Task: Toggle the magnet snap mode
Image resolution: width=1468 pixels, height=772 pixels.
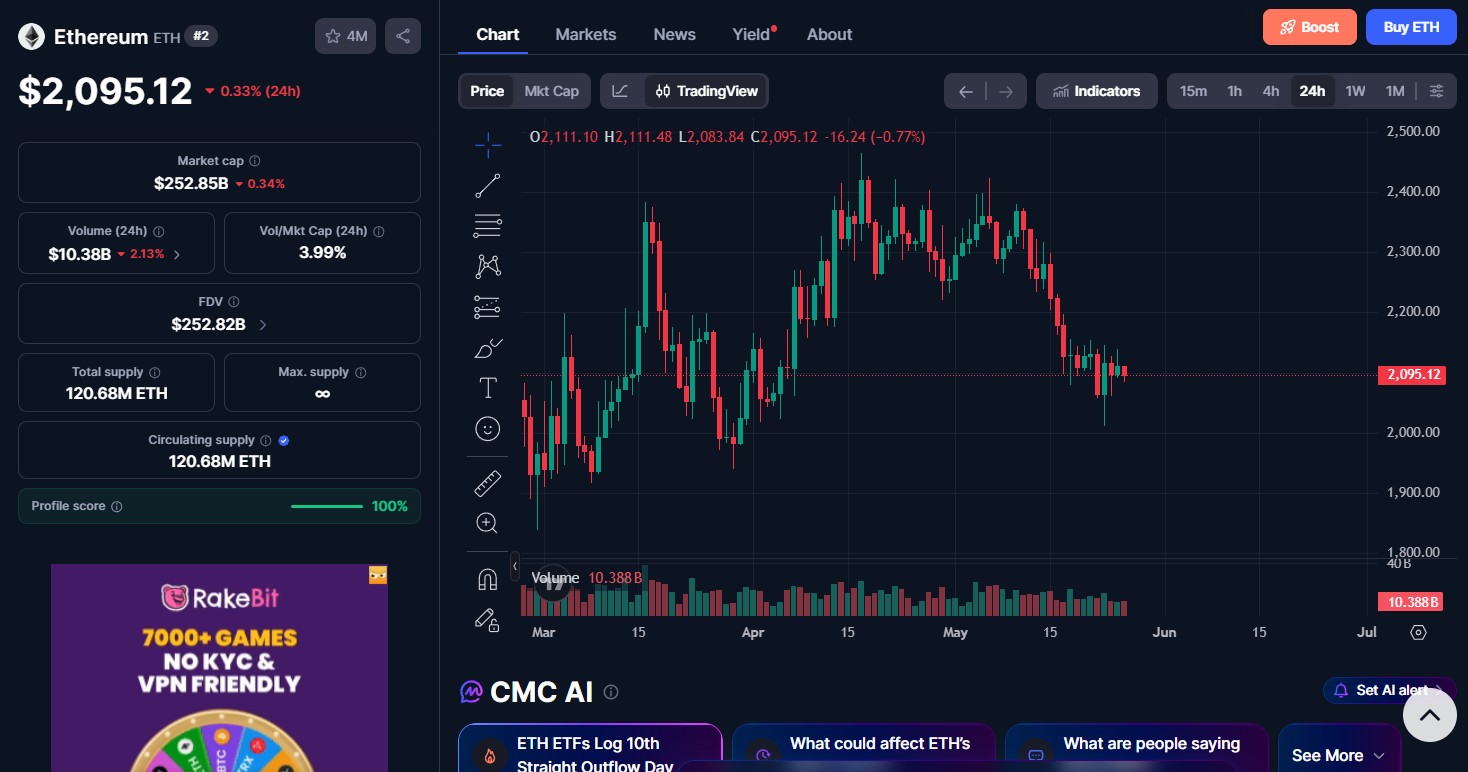Action: point(488,580)
